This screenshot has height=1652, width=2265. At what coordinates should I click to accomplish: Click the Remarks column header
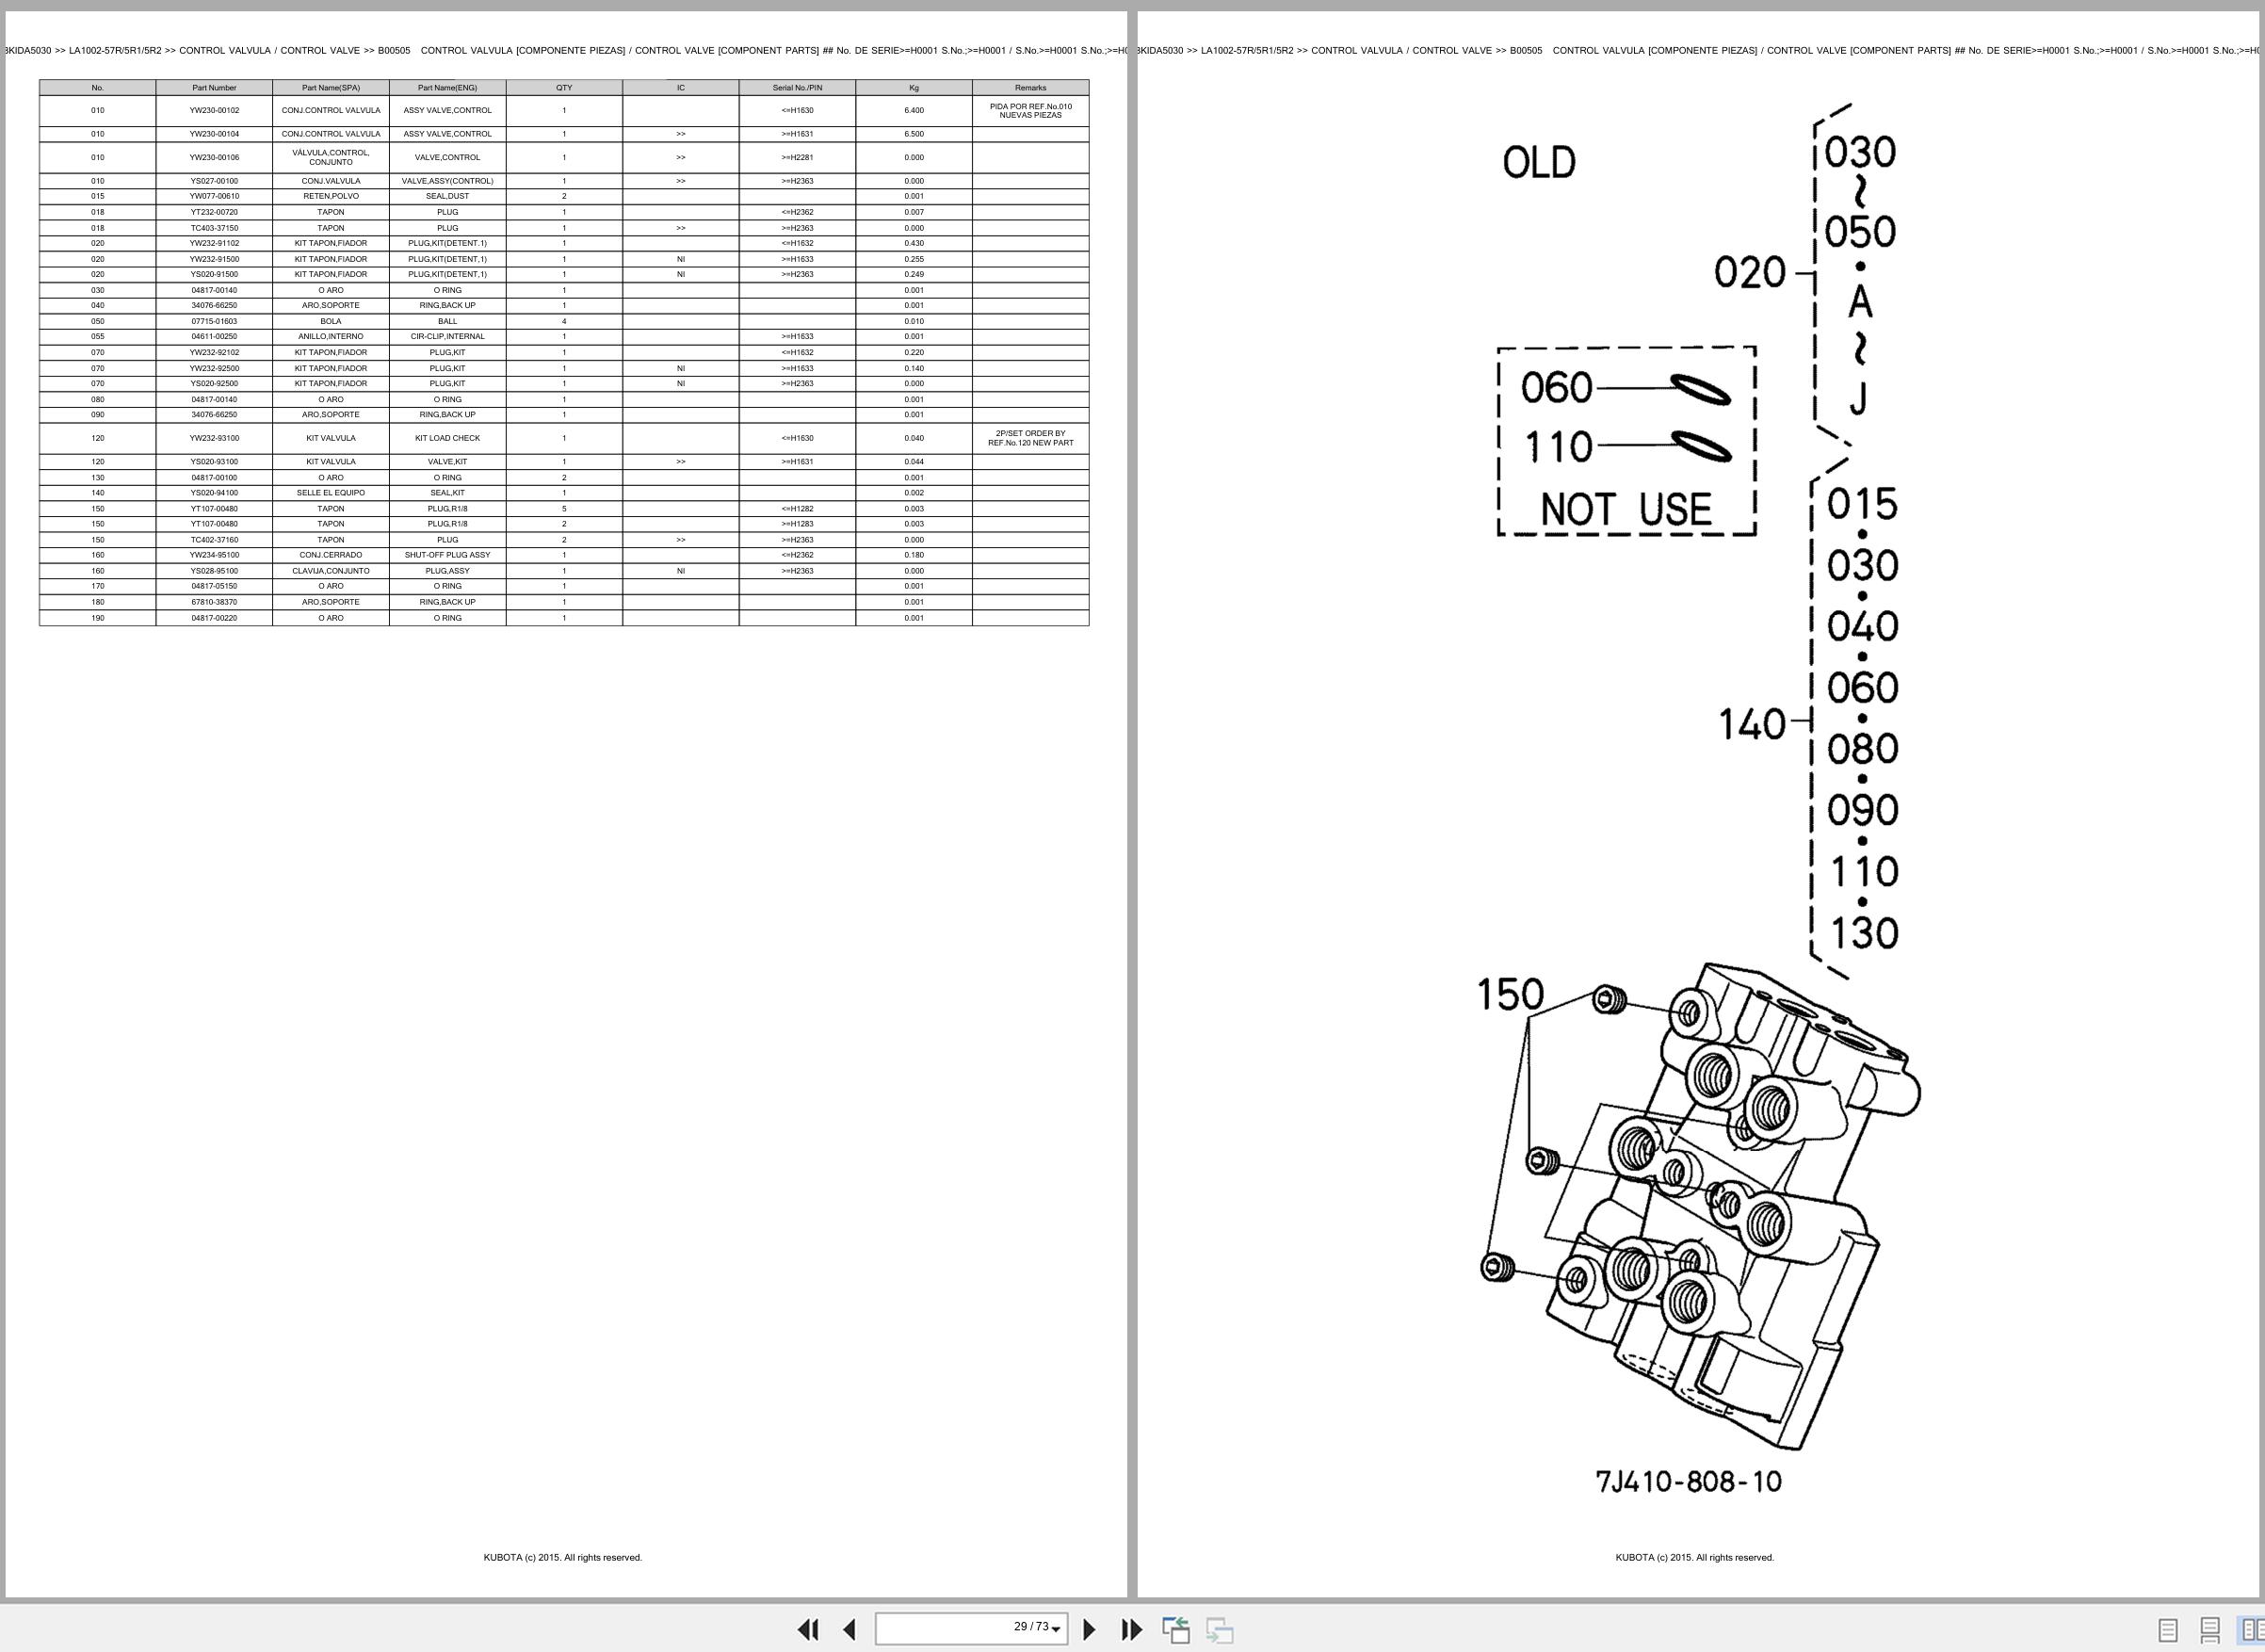pyautogui.click(x=1030, y=88)
